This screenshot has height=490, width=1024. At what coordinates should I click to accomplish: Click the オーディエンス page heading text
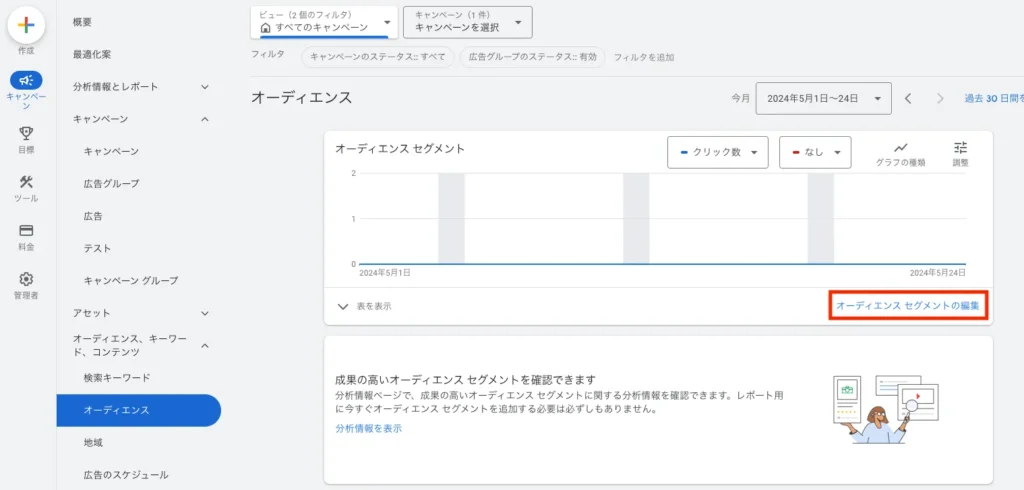coord(302,98)
